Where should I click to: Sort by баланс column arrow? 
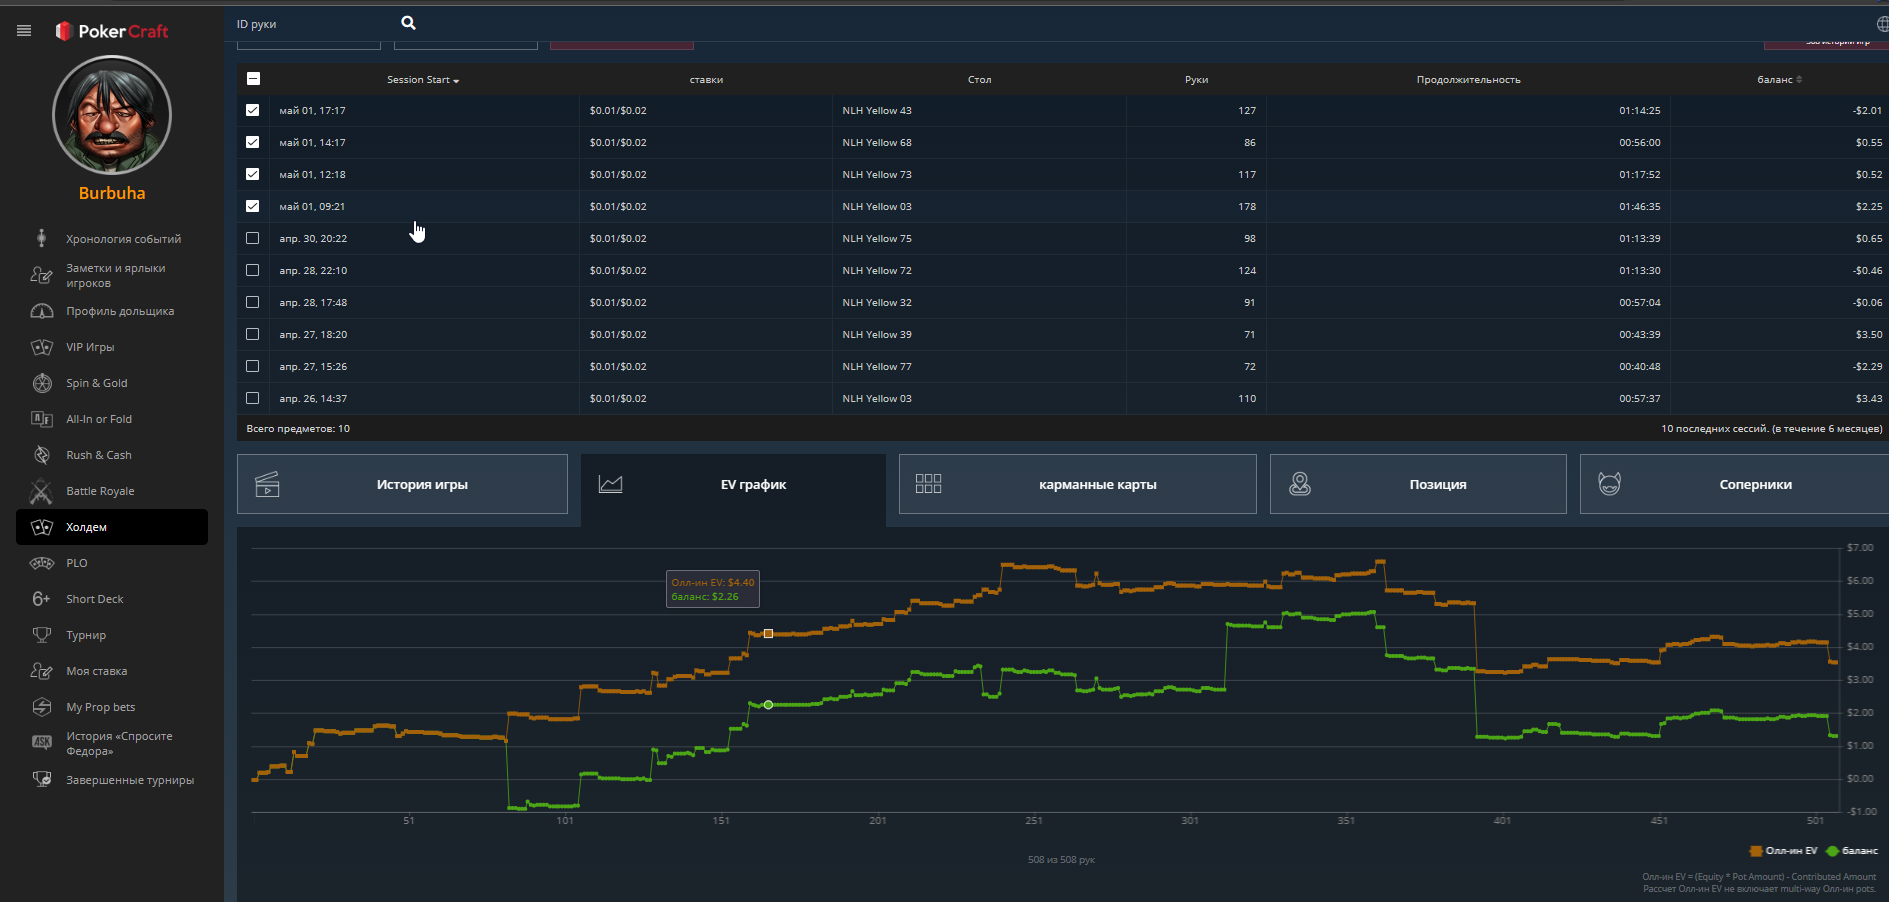pyautogui.click(x=1799, y=79)
